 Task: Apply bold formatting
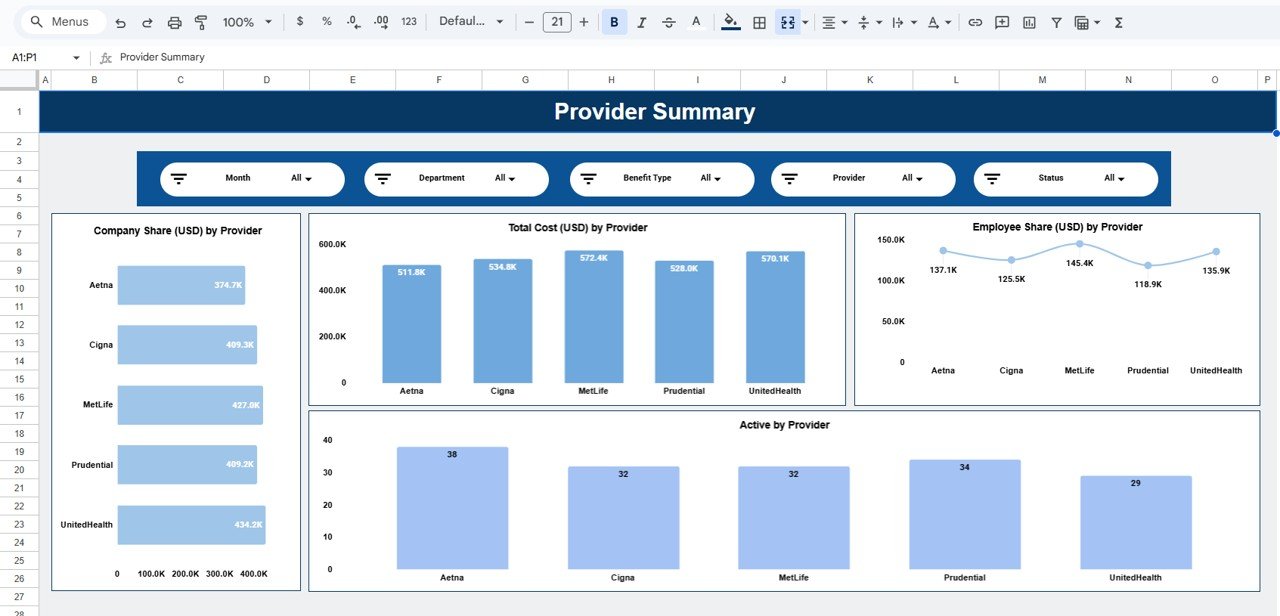(613, 20)
